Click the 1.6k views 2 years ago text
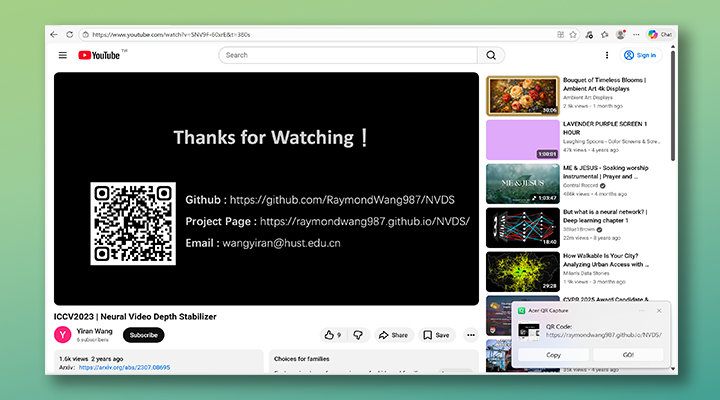Screen dimensions: 720x400 pos(91,359)
